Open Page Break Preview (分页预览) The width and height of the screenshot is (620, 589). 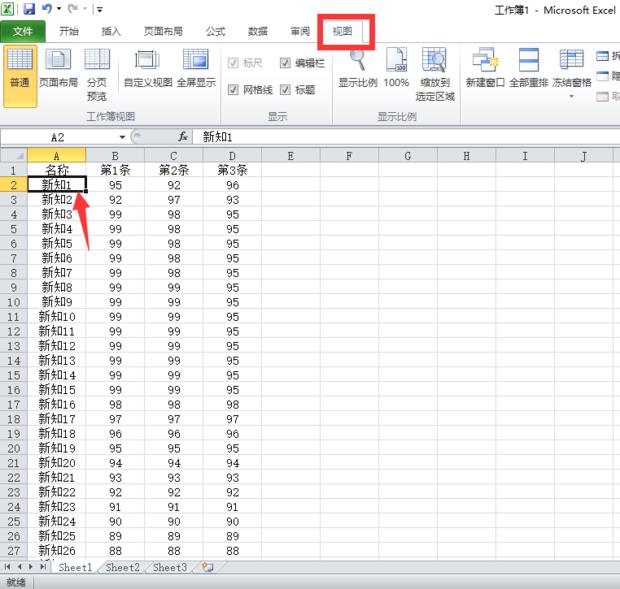pos(97,74)
